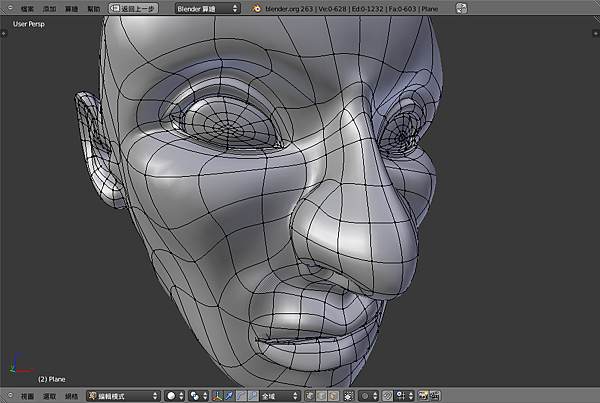600x403 pixels.
Task: Click the Blender logo icon in header
Action: point(257,8)
